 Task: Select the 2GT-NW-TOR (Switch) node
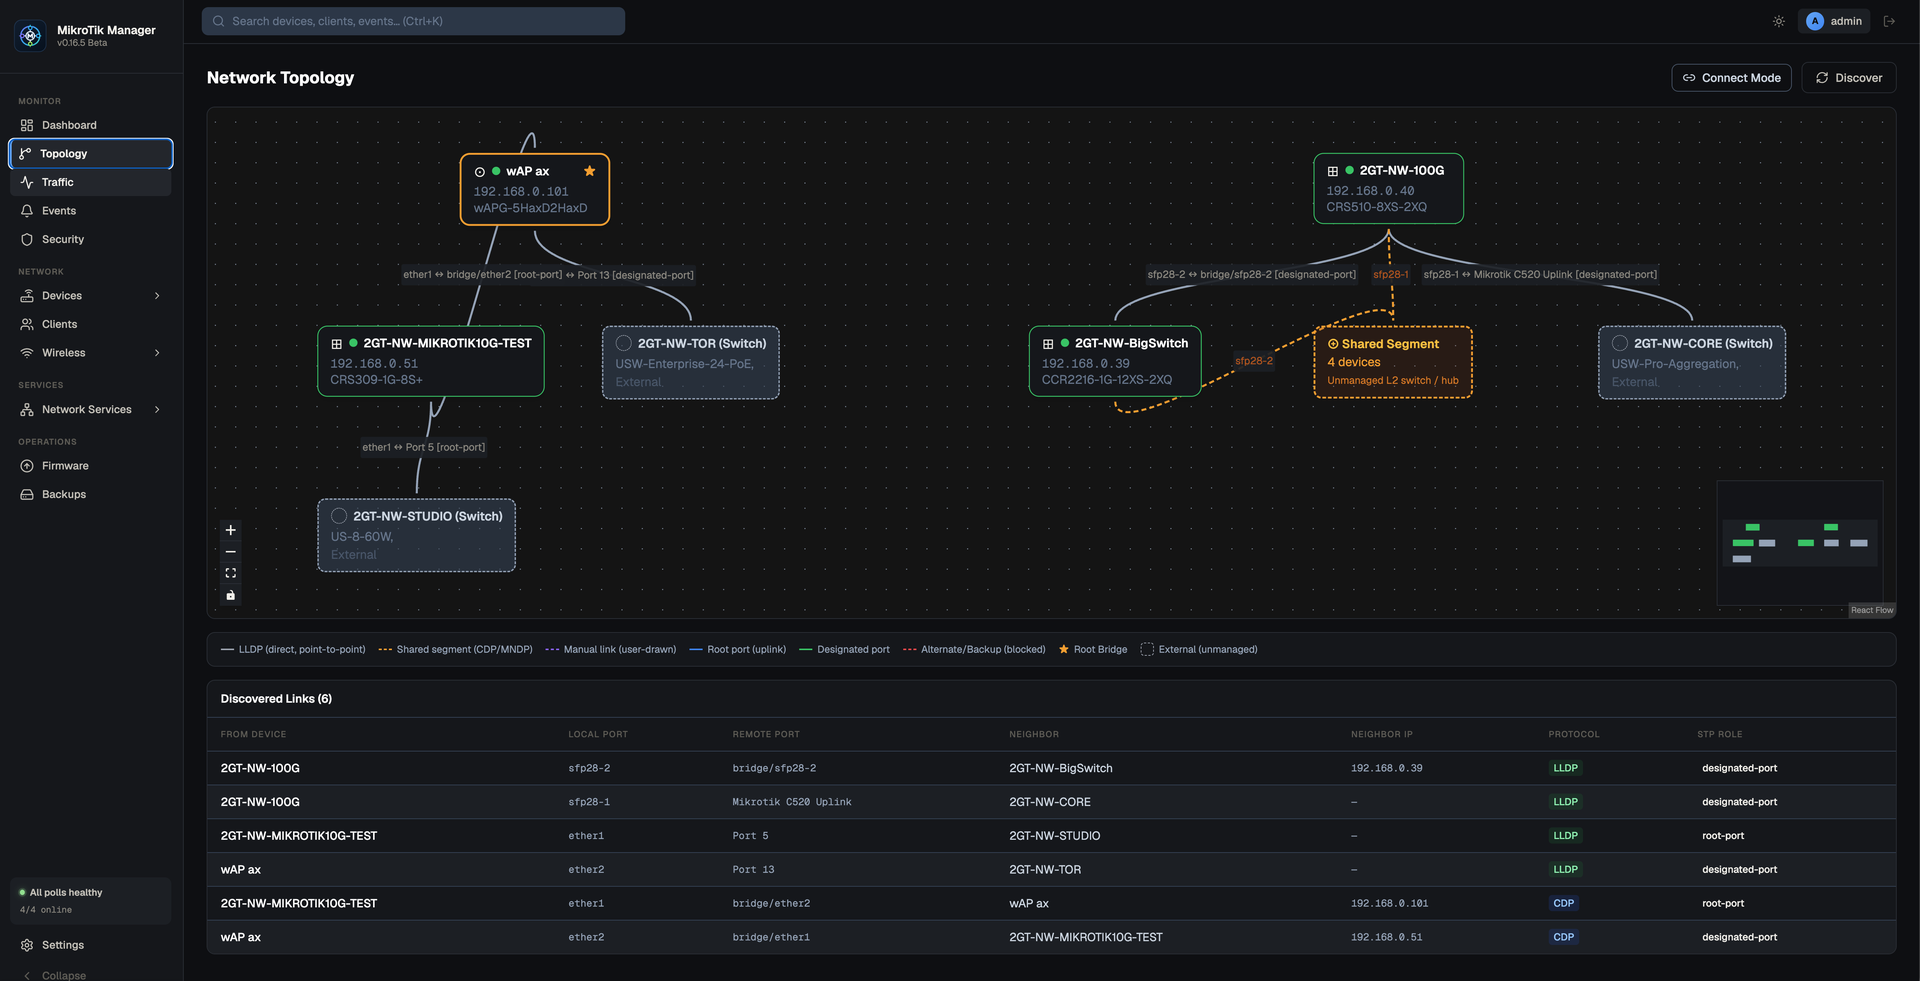point(691,362)
